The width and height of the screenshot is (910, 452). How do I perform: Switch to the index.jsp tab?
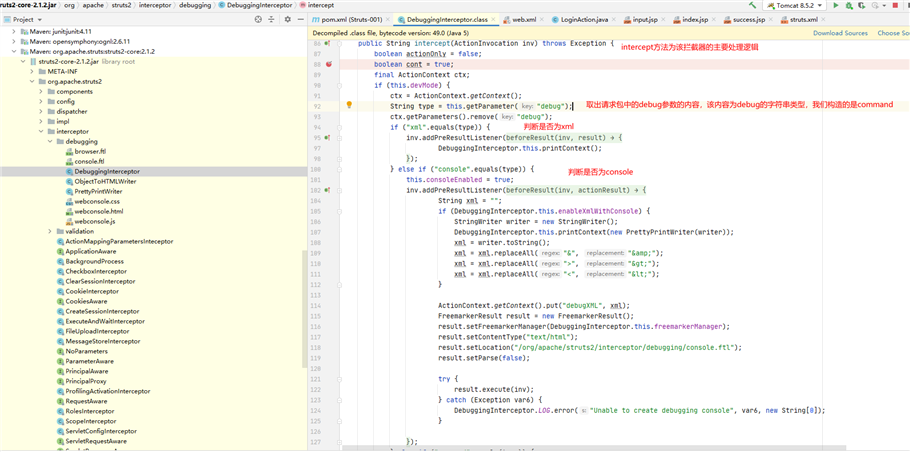tap(694, 20)
